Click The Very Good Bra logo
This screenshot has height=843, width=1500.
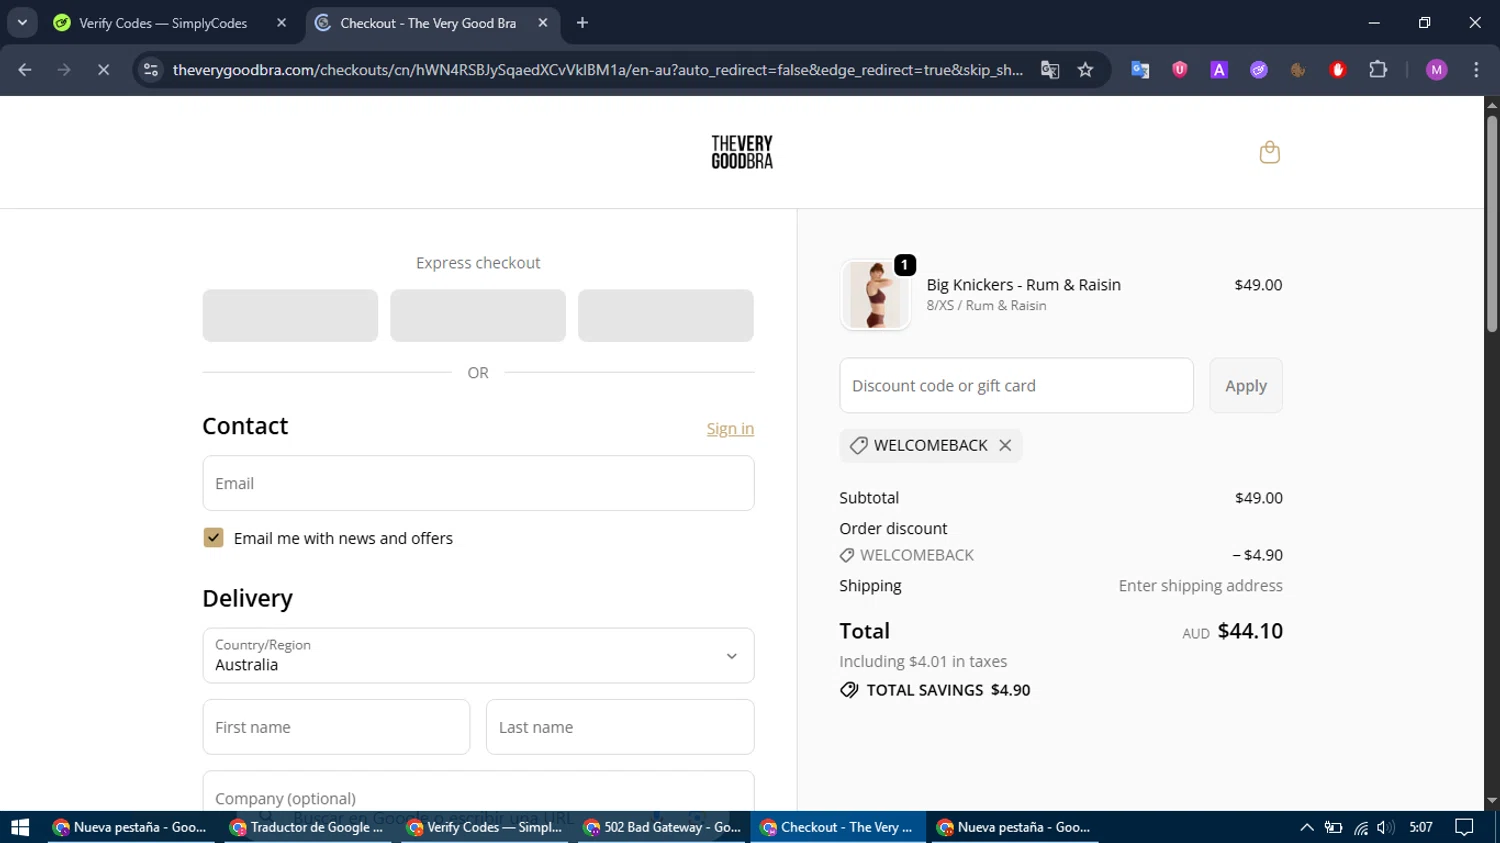pos(742,152)
